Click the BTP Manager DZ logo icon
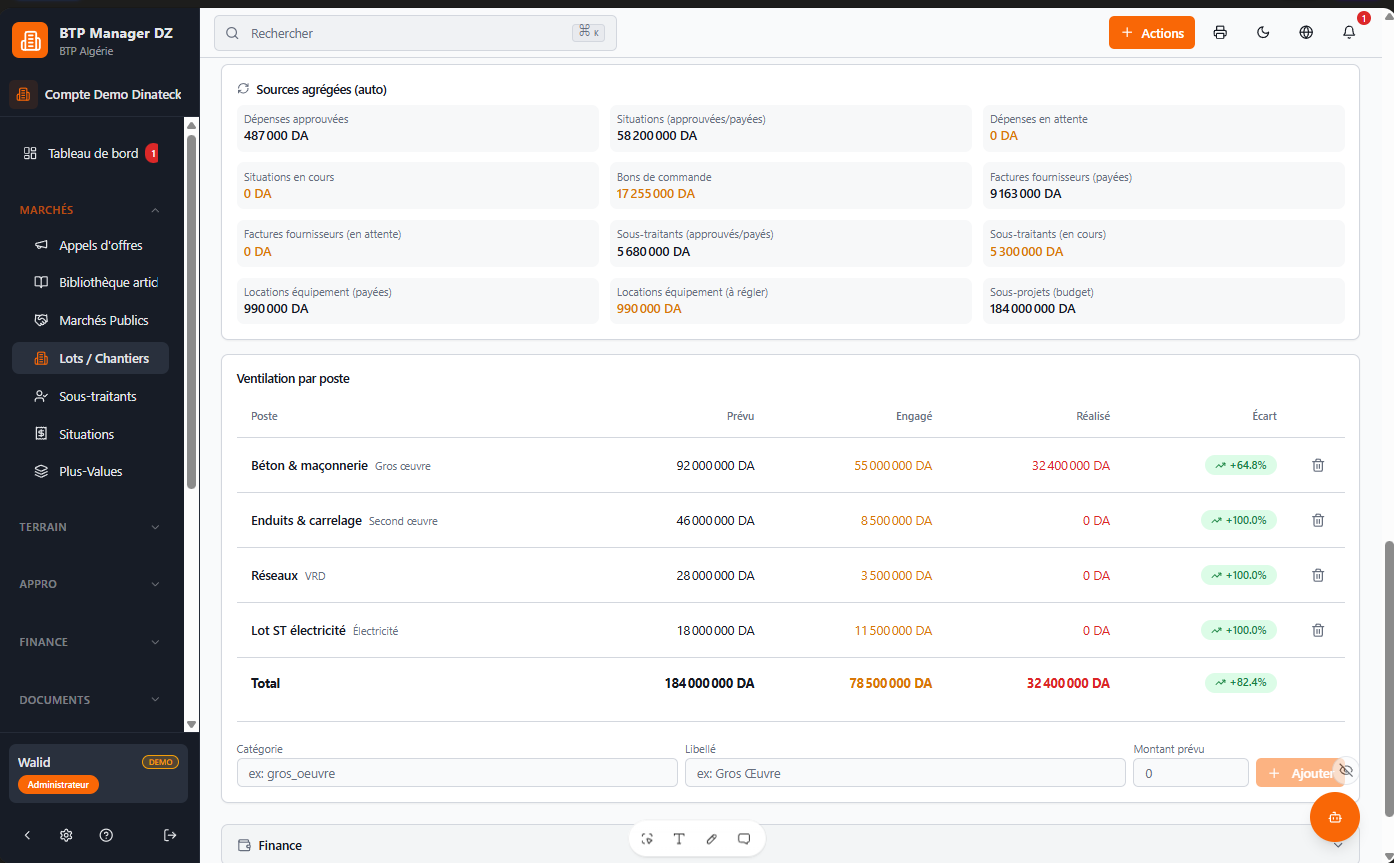The height and width of the screenshot is (863, 1394). (x=30, y=40)
